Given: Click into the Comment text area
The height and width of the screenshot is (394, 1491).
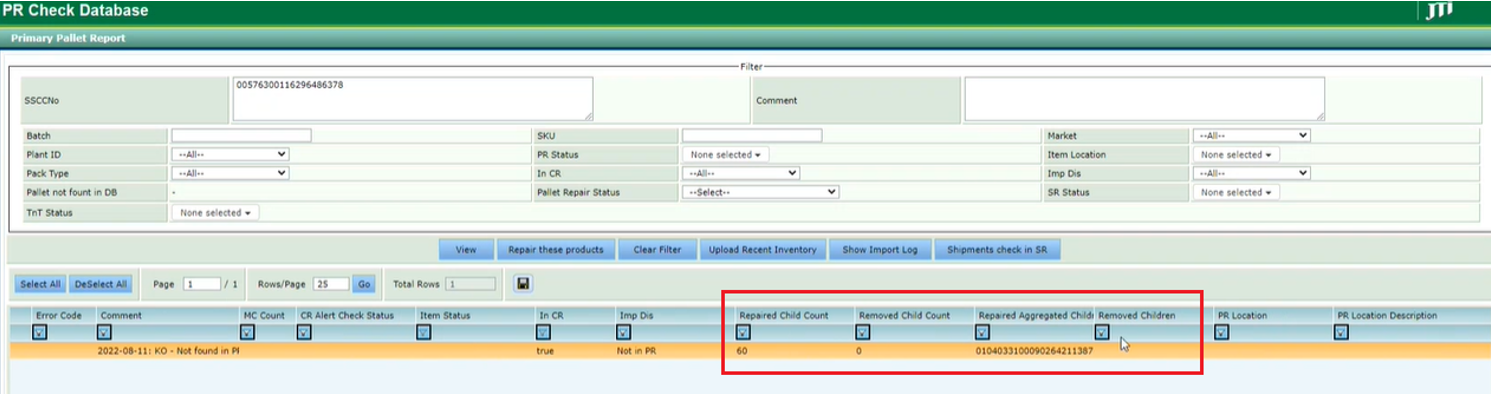Looking at the screenshot, I should click(1144, 99).
